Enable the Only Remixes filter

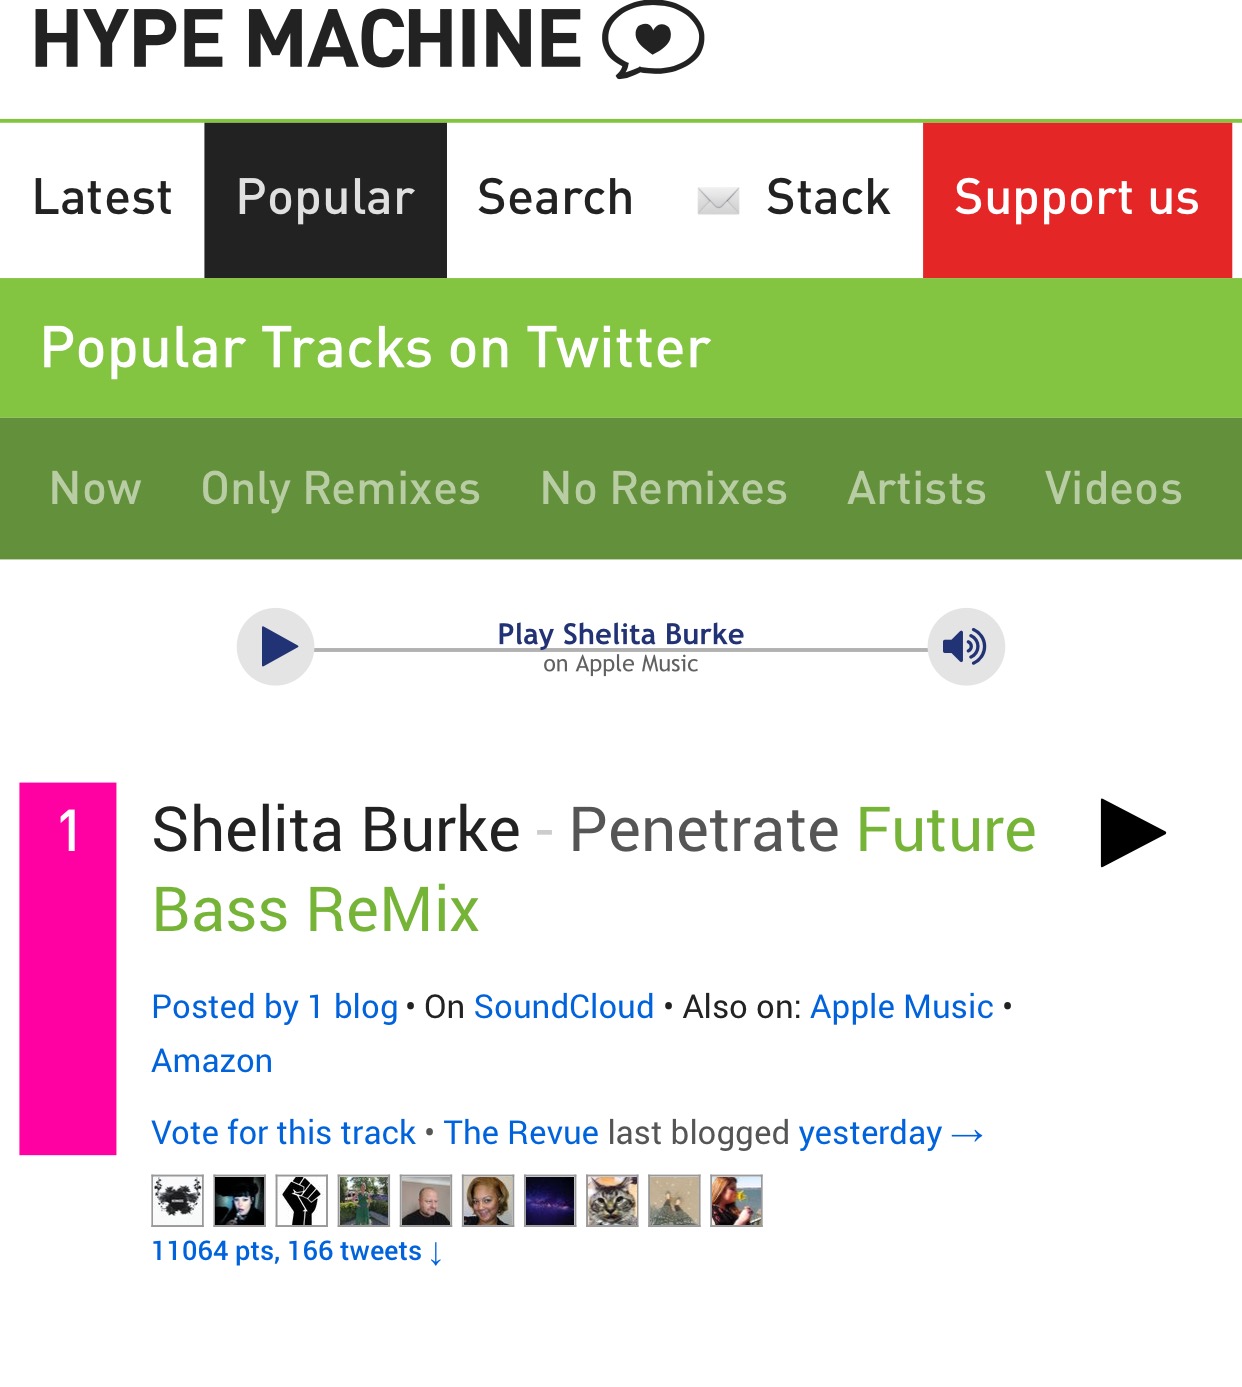point(340,489)
